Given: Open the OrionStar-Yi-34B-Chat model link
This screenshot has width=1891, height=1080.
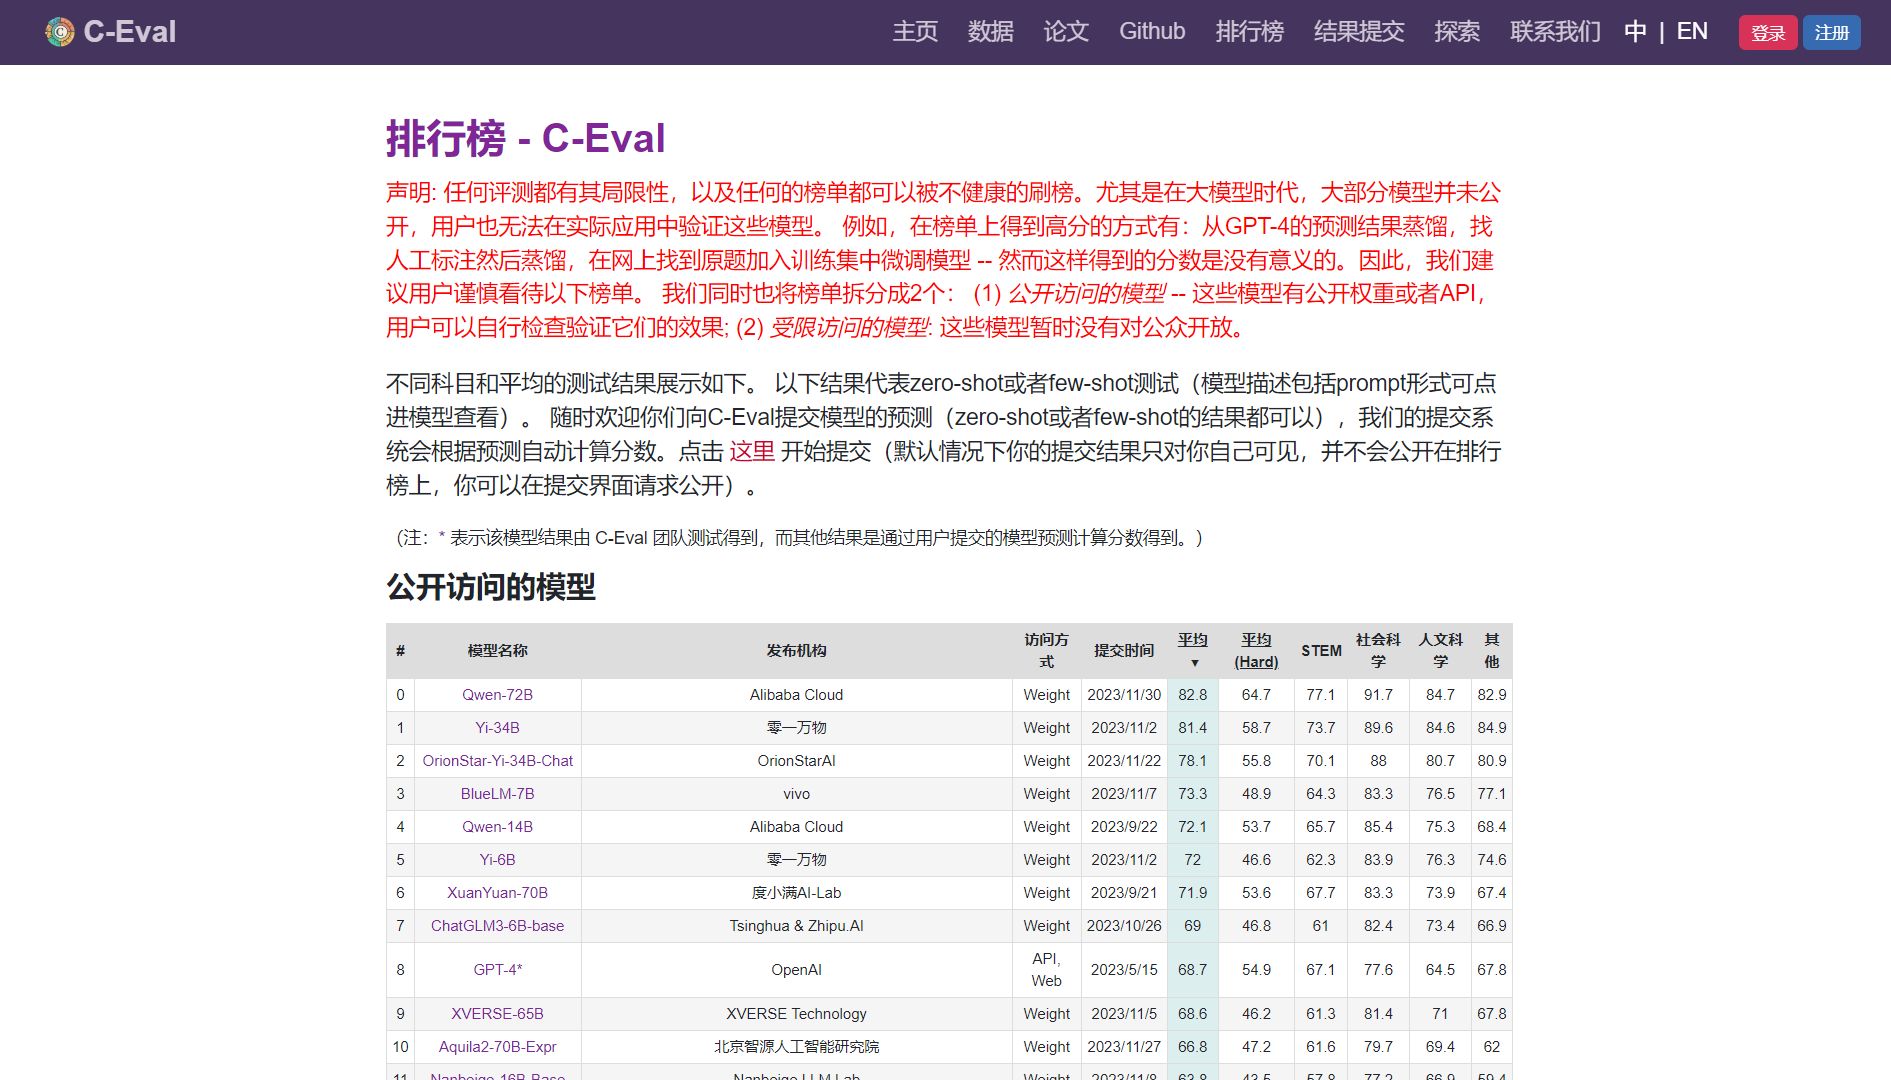Looking at the screenshot, I should point(498,761).
